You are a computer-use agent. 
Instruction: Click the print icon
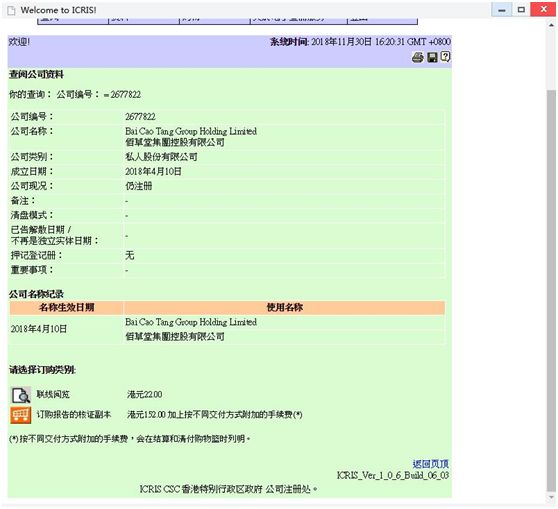point(418,57)
